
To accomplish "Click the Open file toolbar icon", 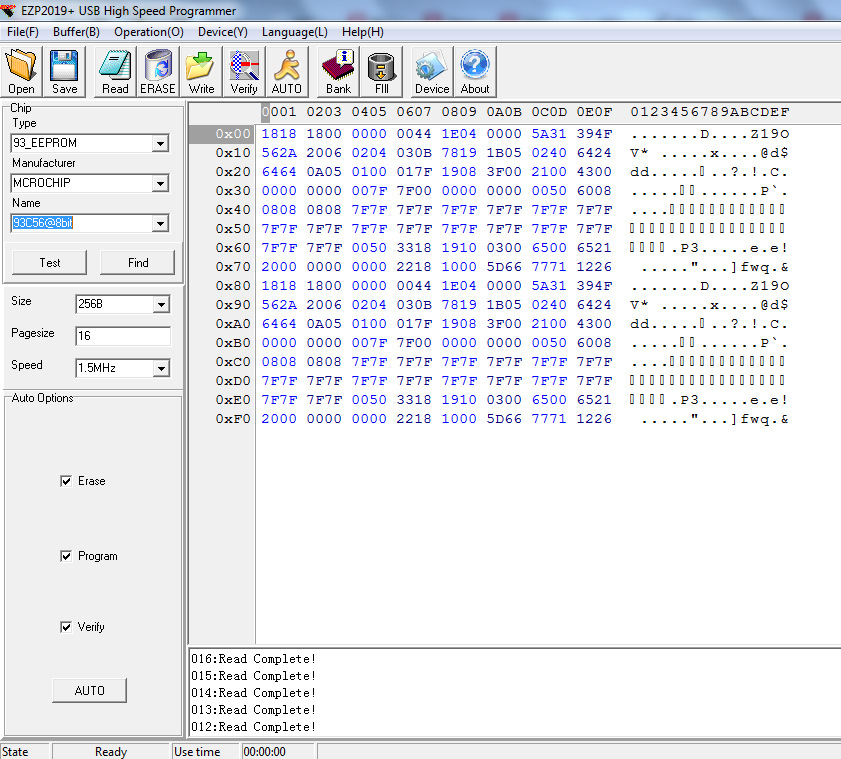I will coord(21,71).
